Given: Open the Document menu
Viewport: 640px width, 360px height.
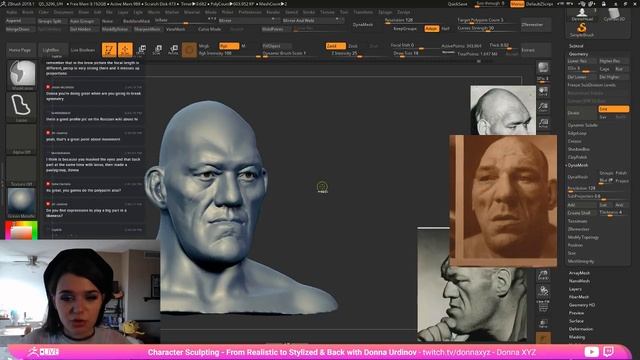Looking at the screenshot, I should (64, 12).
